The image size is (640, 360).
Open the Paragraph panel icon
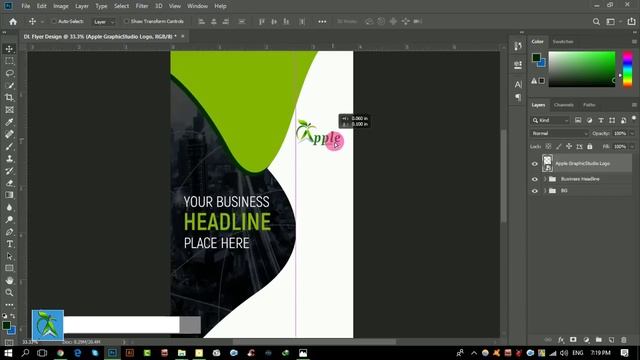tap(518, 97)
